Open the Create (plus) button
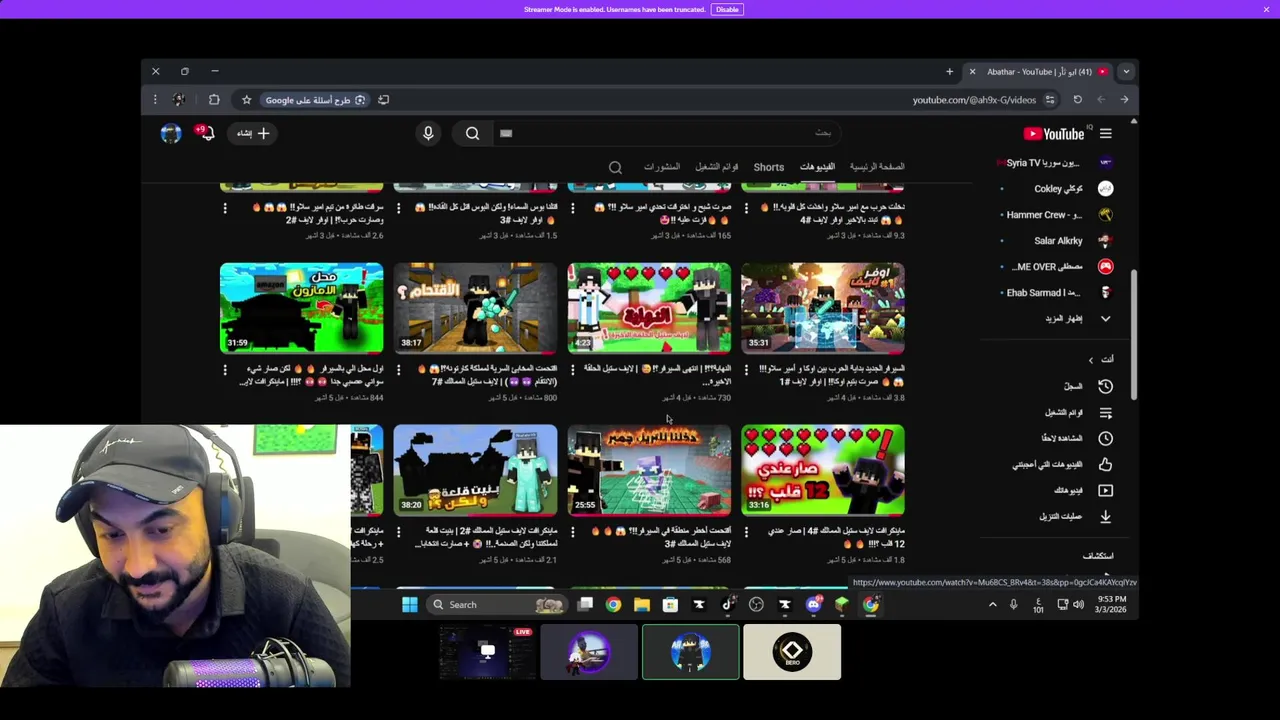Image resolution: width=1280 pixels, height=720 pixels. pos(252,133)
